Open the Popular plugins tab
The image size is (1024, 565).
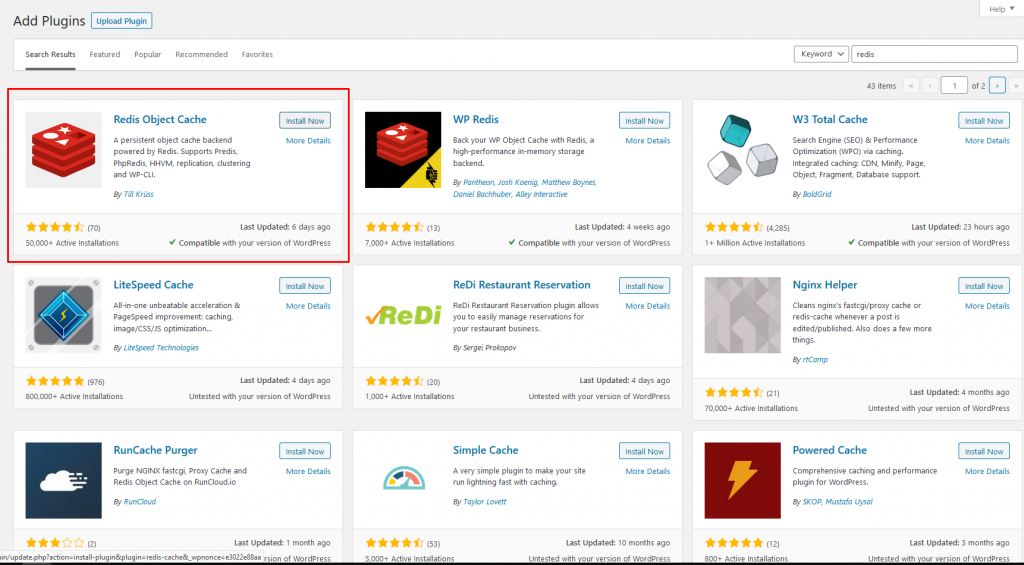(148, 54)
